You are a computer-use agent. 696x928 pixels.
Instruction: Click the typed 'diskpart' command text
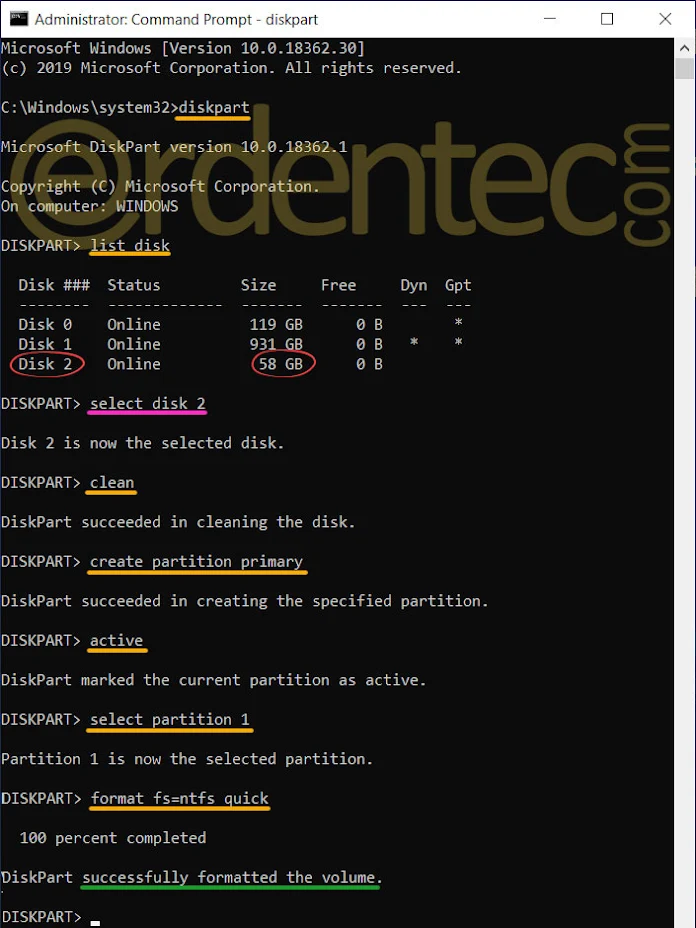214,108
